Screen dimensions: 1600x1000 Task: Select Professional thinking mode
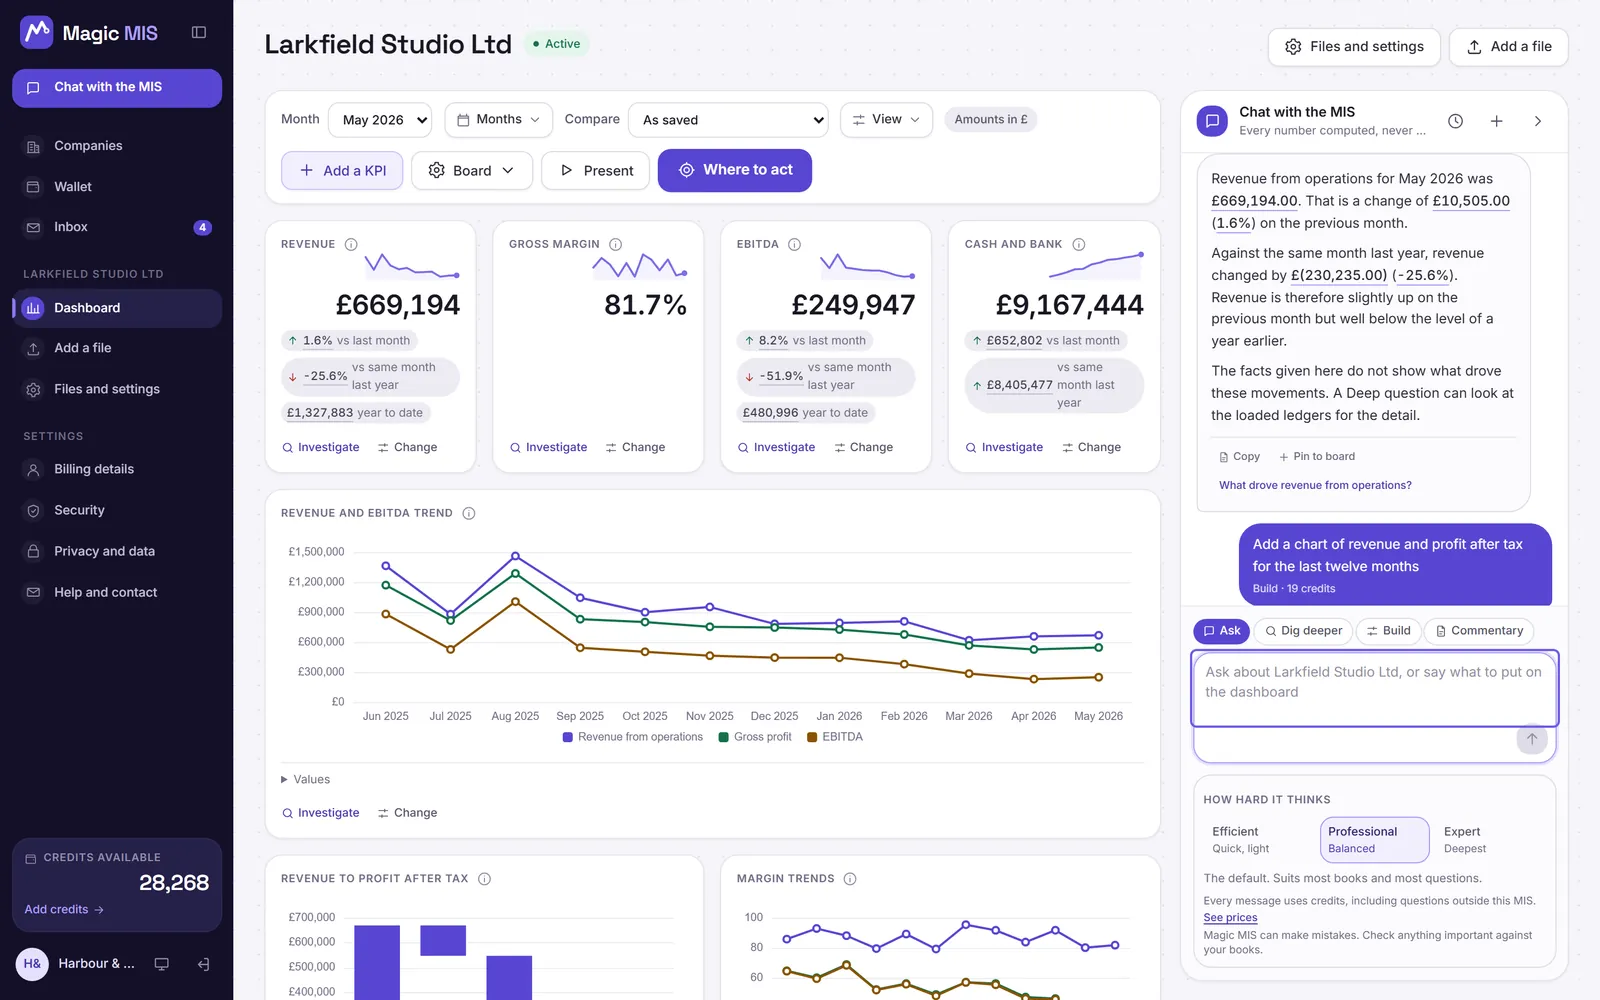1375,839
